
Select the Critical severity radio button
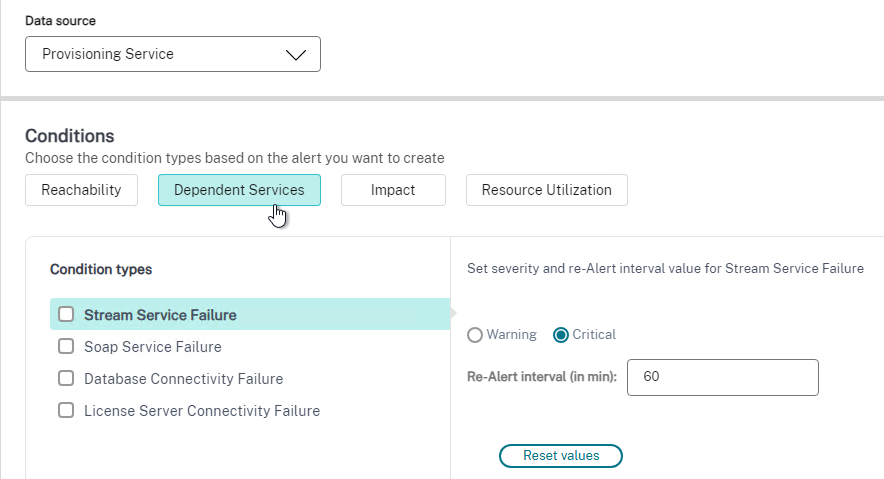click(x=560, y=335)
